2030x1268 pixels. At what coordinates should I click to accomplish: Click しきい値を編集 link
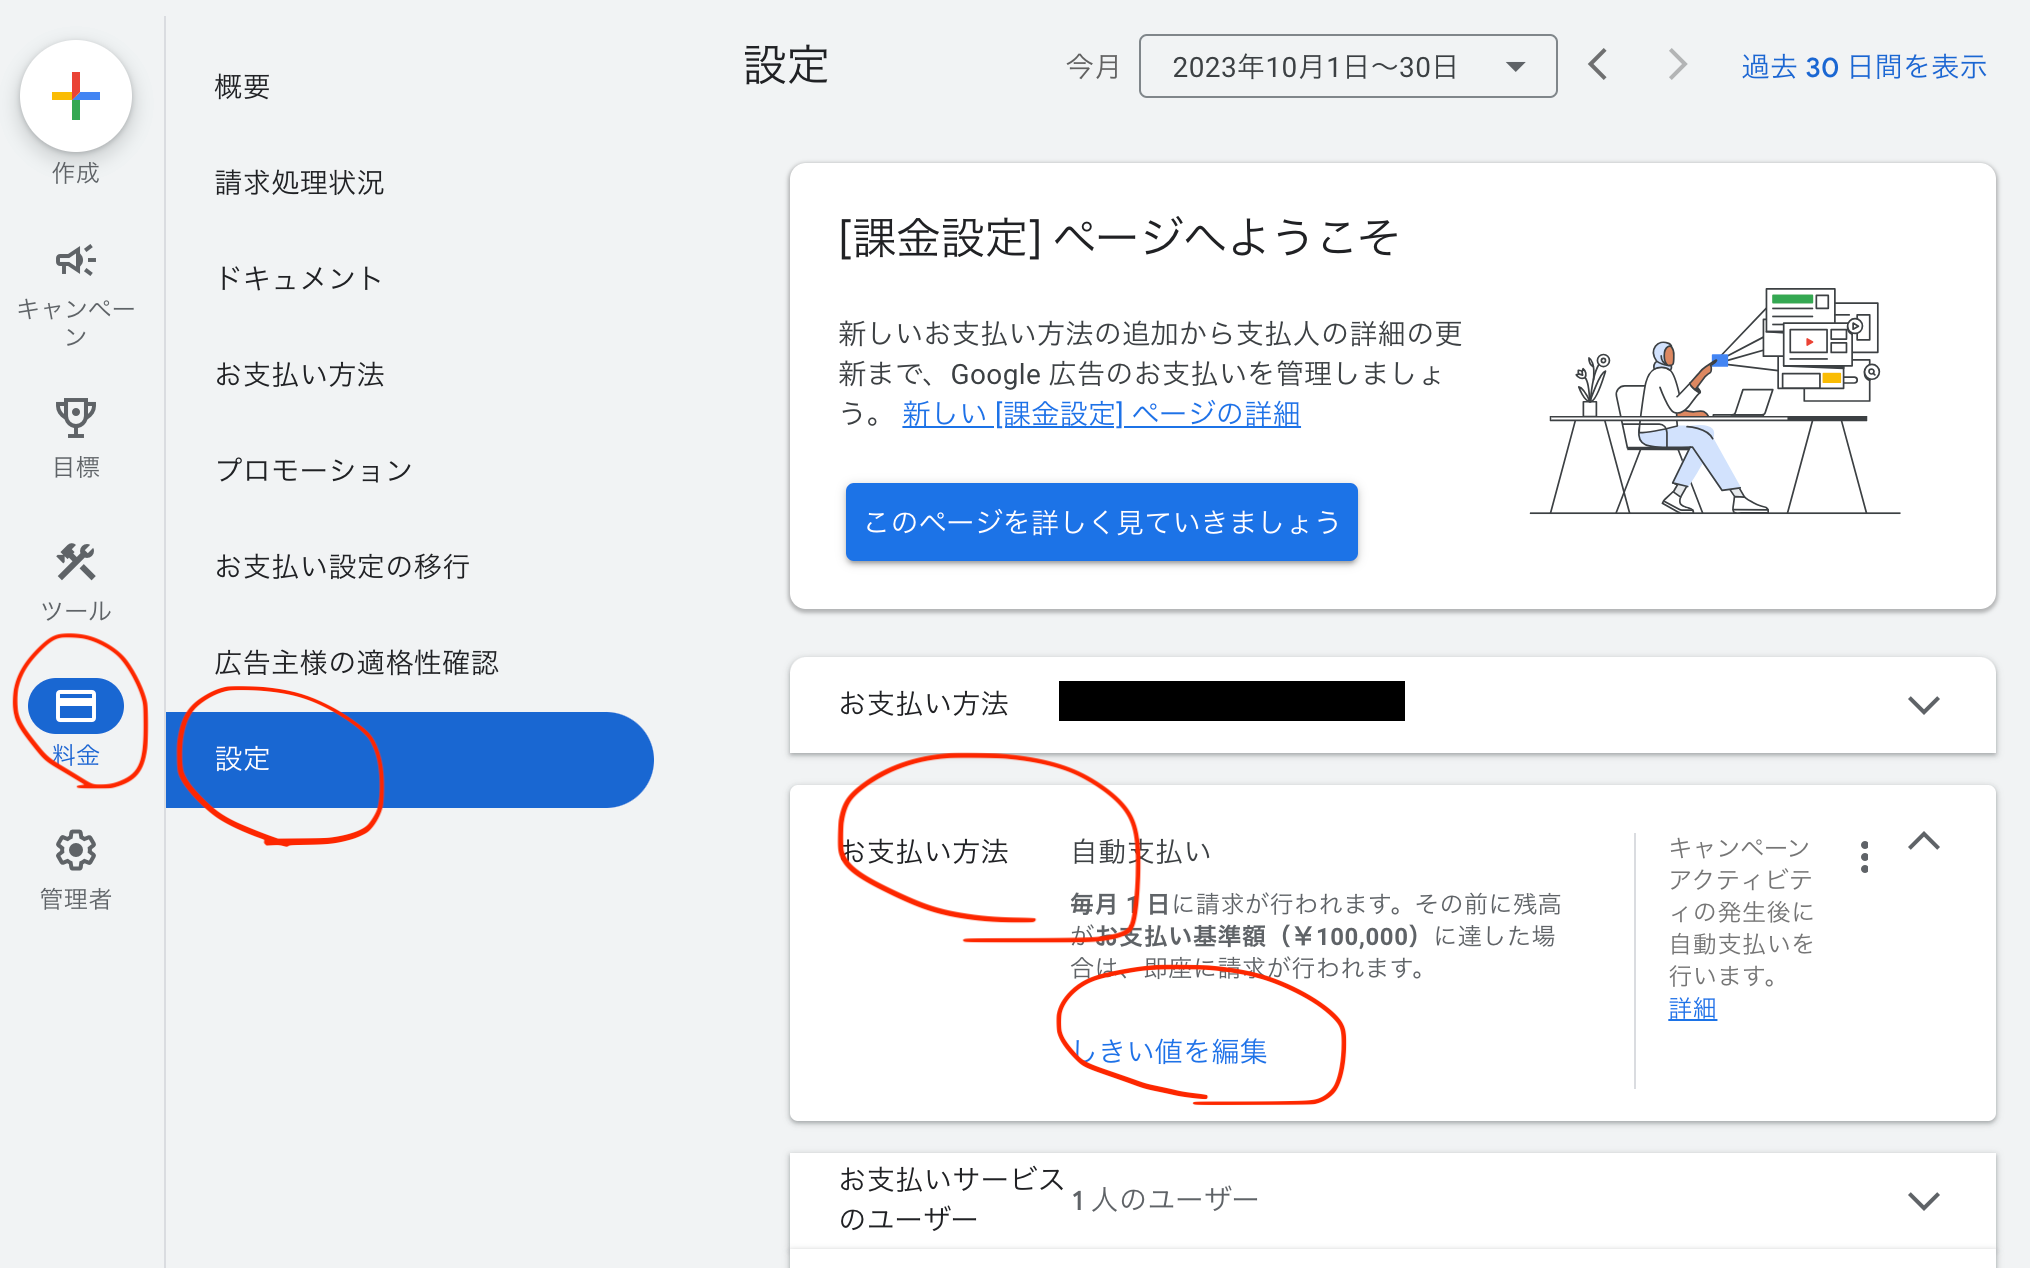1169,1051
